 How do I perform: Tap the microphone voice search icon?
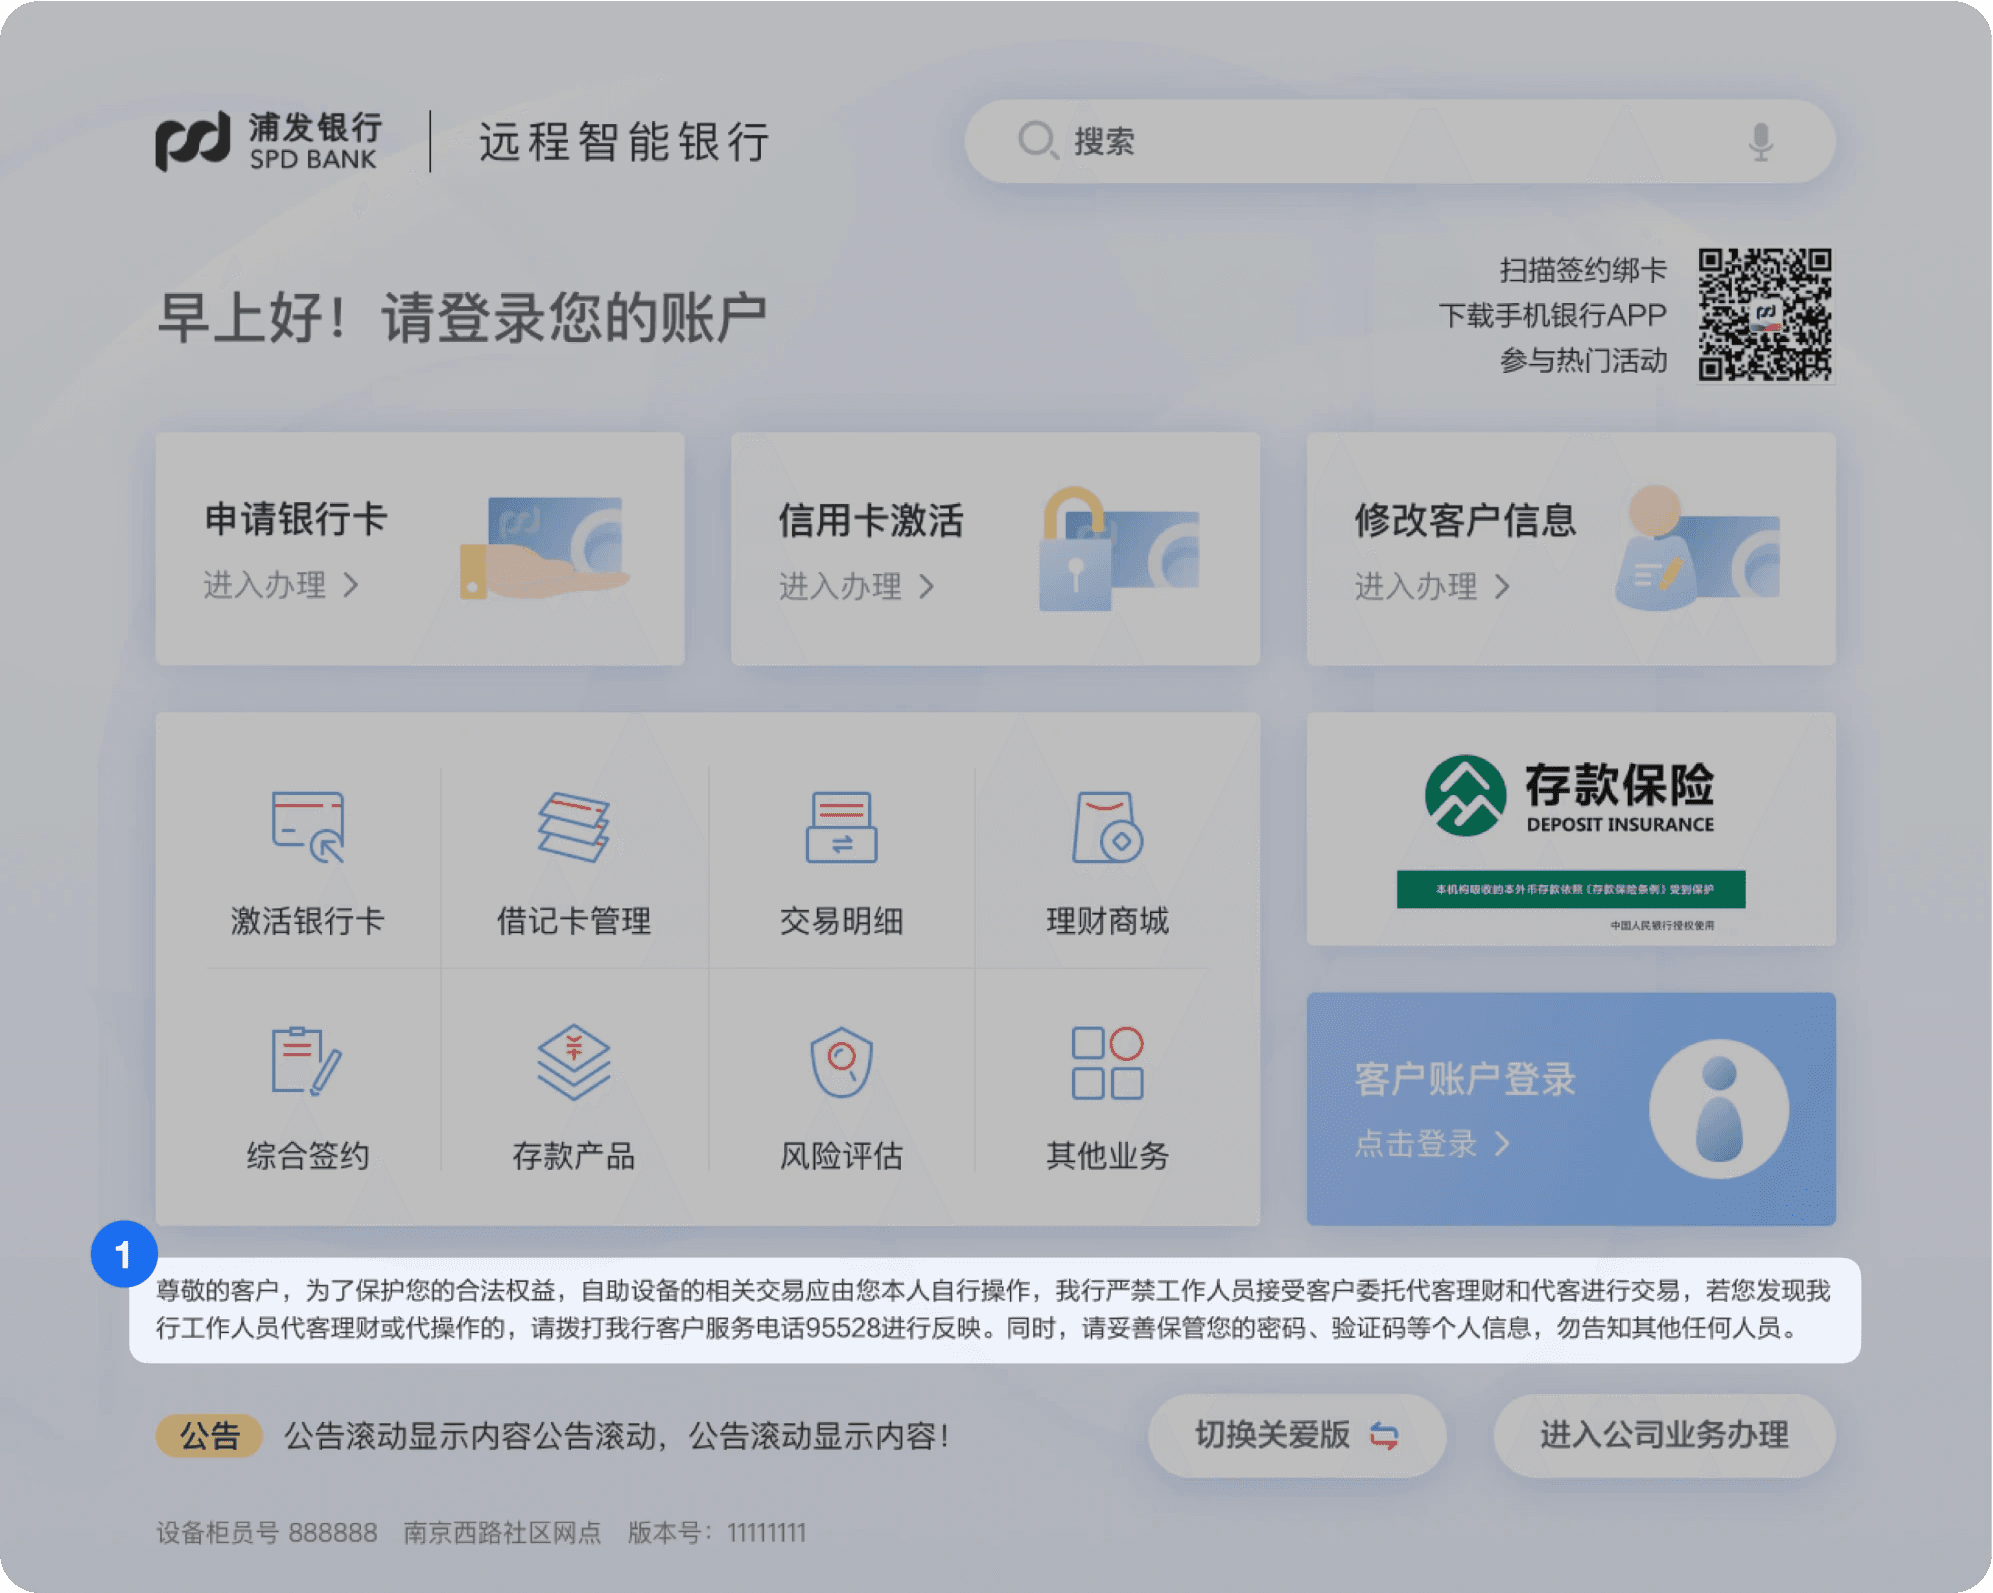click(1760, 142)
